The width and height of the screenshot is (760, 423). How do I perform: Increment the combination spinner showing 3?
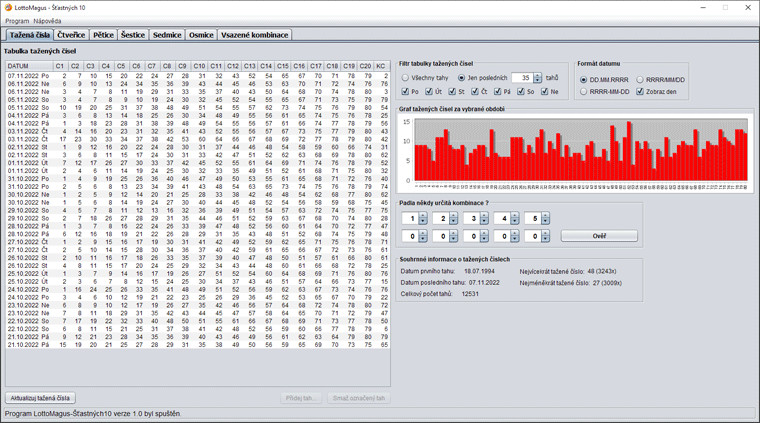tap(484, 215)
